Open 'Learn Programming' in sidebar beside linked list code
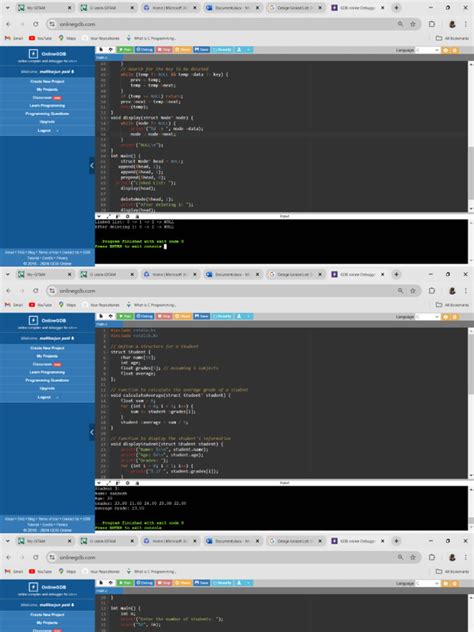Image resolution: width=474 pixels, height=632 pixels. 47,106
